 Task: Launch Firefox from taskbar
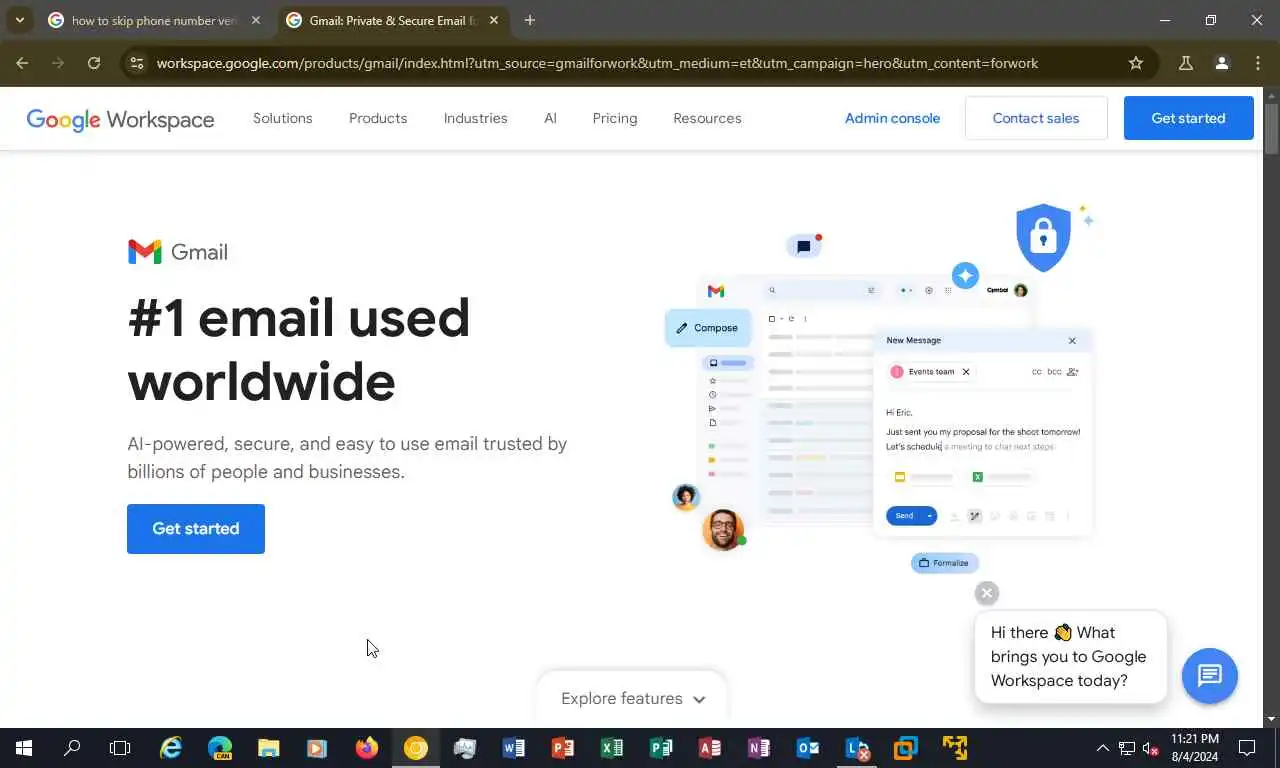point(367,748)
